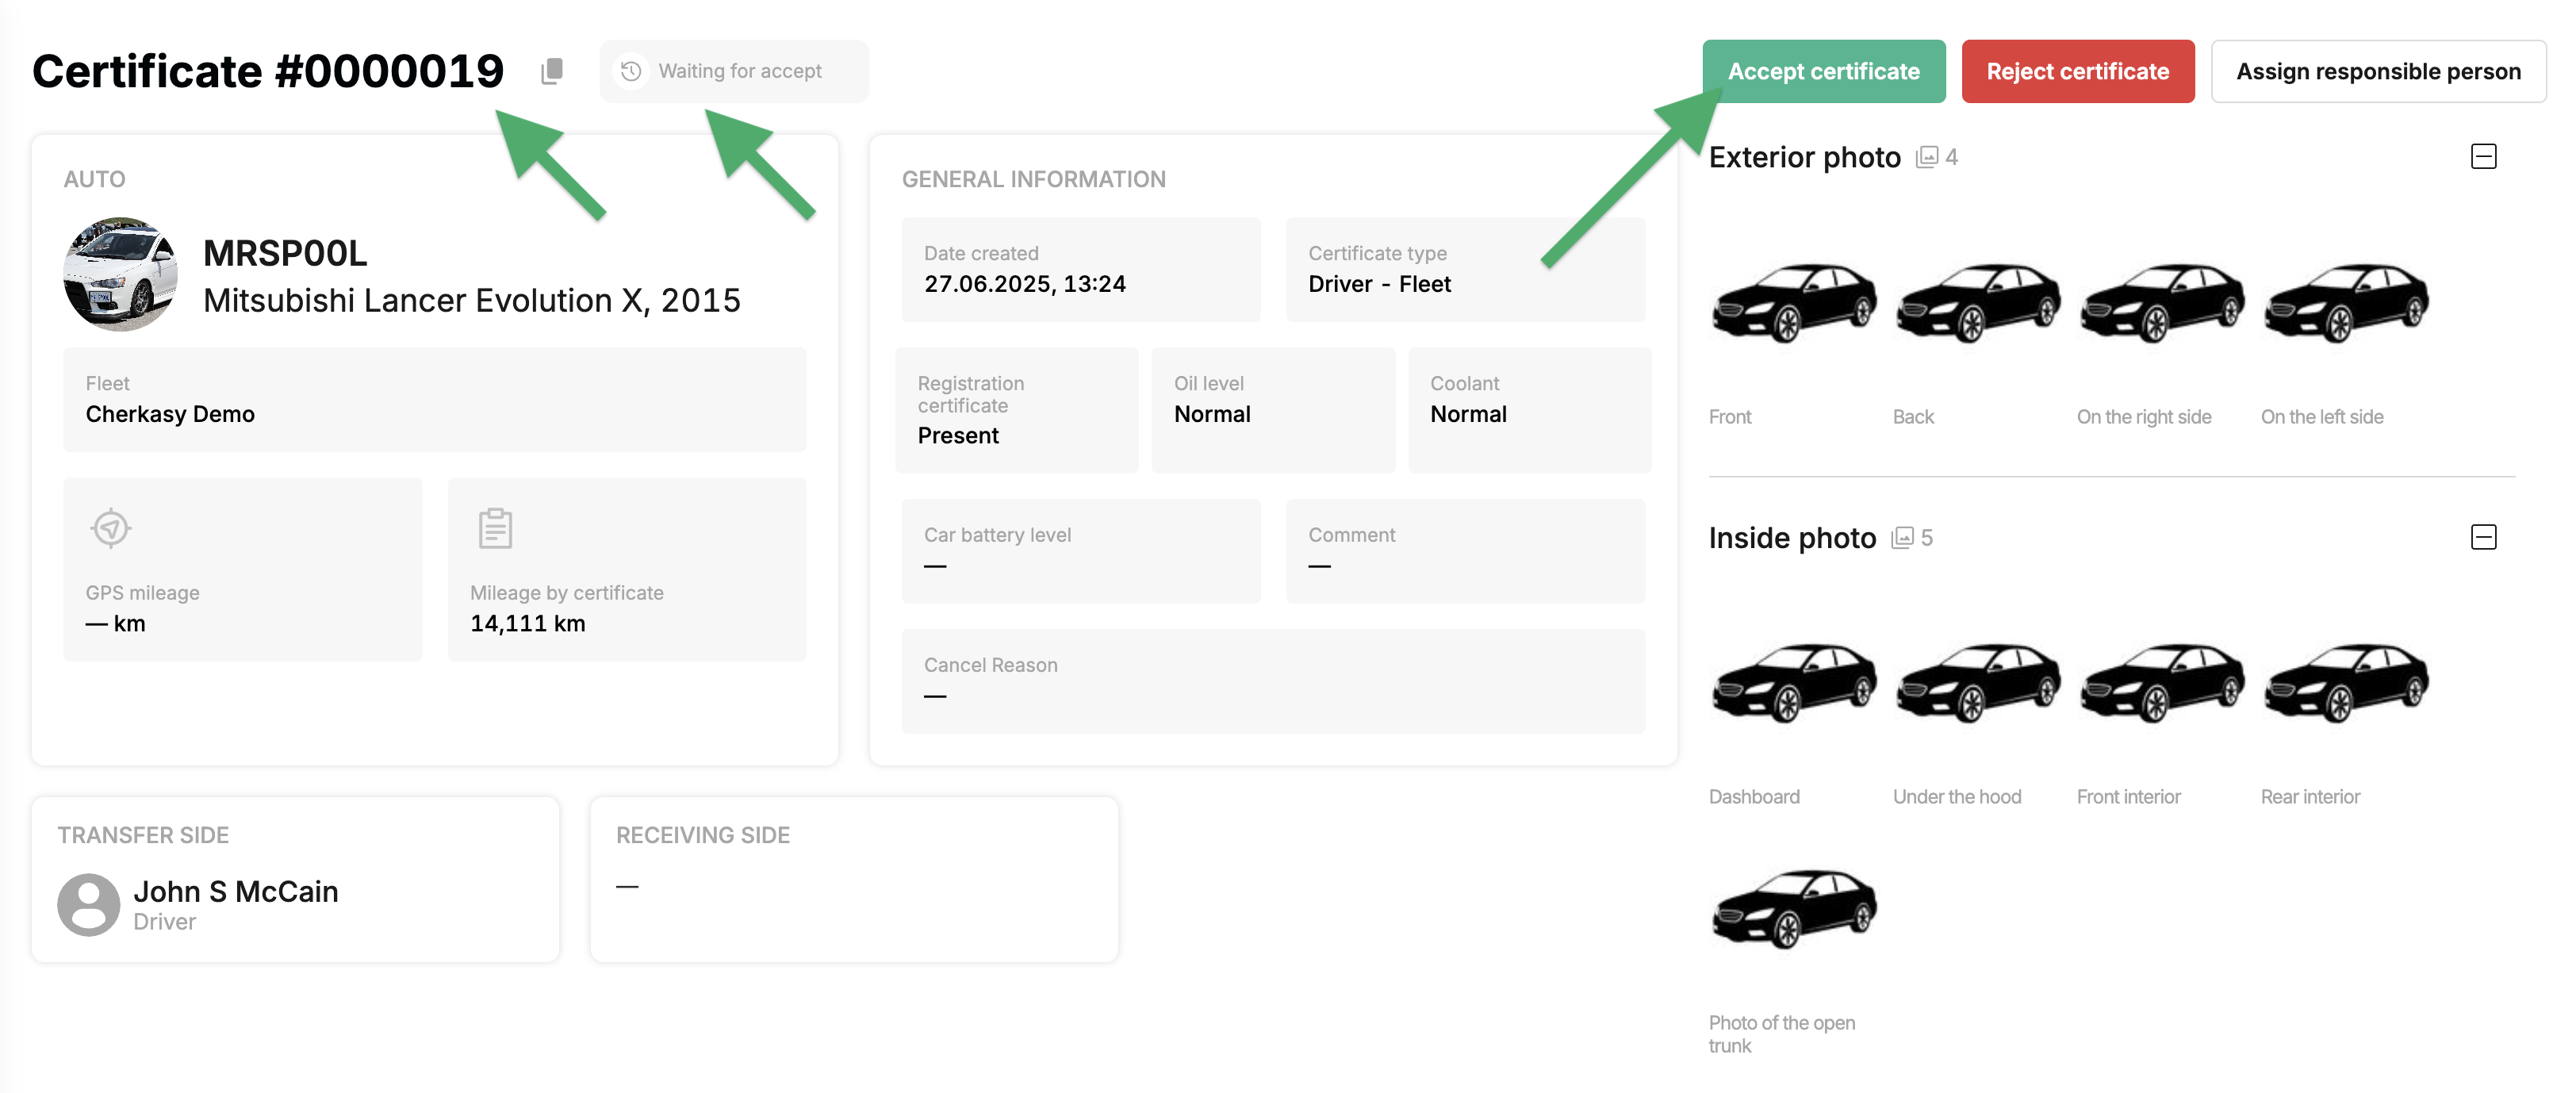The image size is (2576, 1093).
Task: Click the Oil level Normal value
Action: 1212,414
